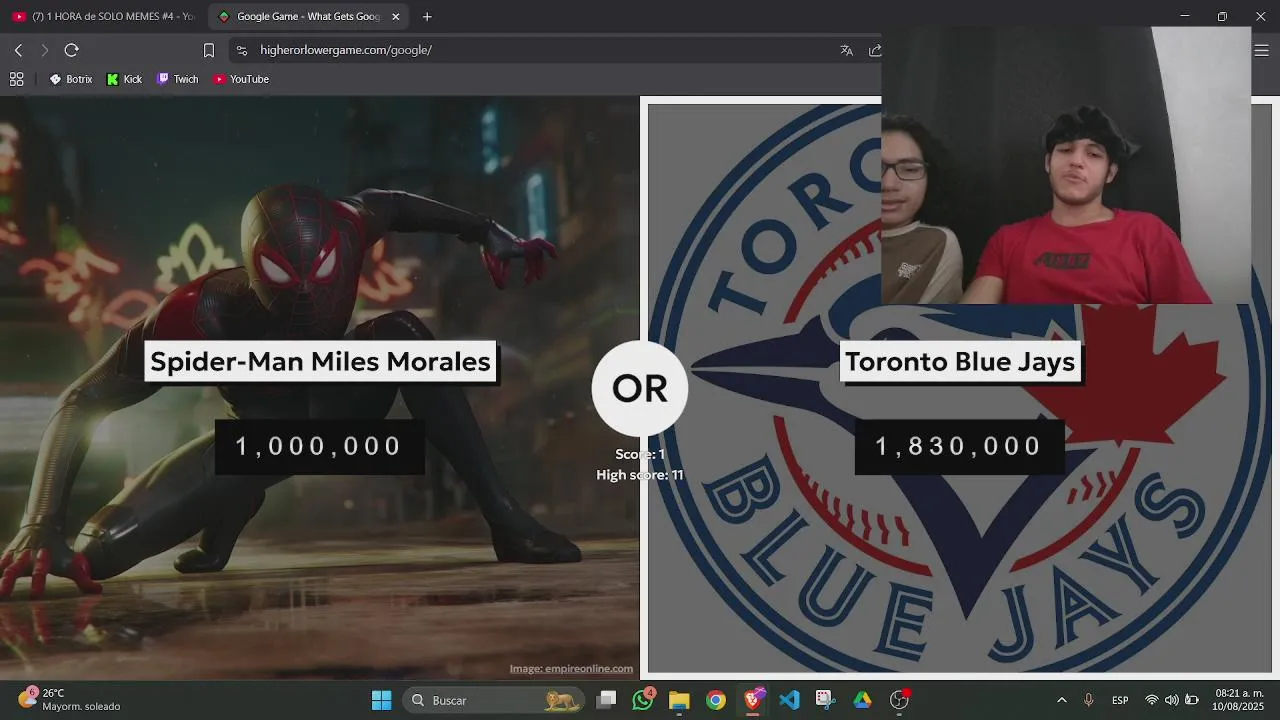Click the share icon in address bar
This screenshot has height=720, width=1280.
click(875, 50)
